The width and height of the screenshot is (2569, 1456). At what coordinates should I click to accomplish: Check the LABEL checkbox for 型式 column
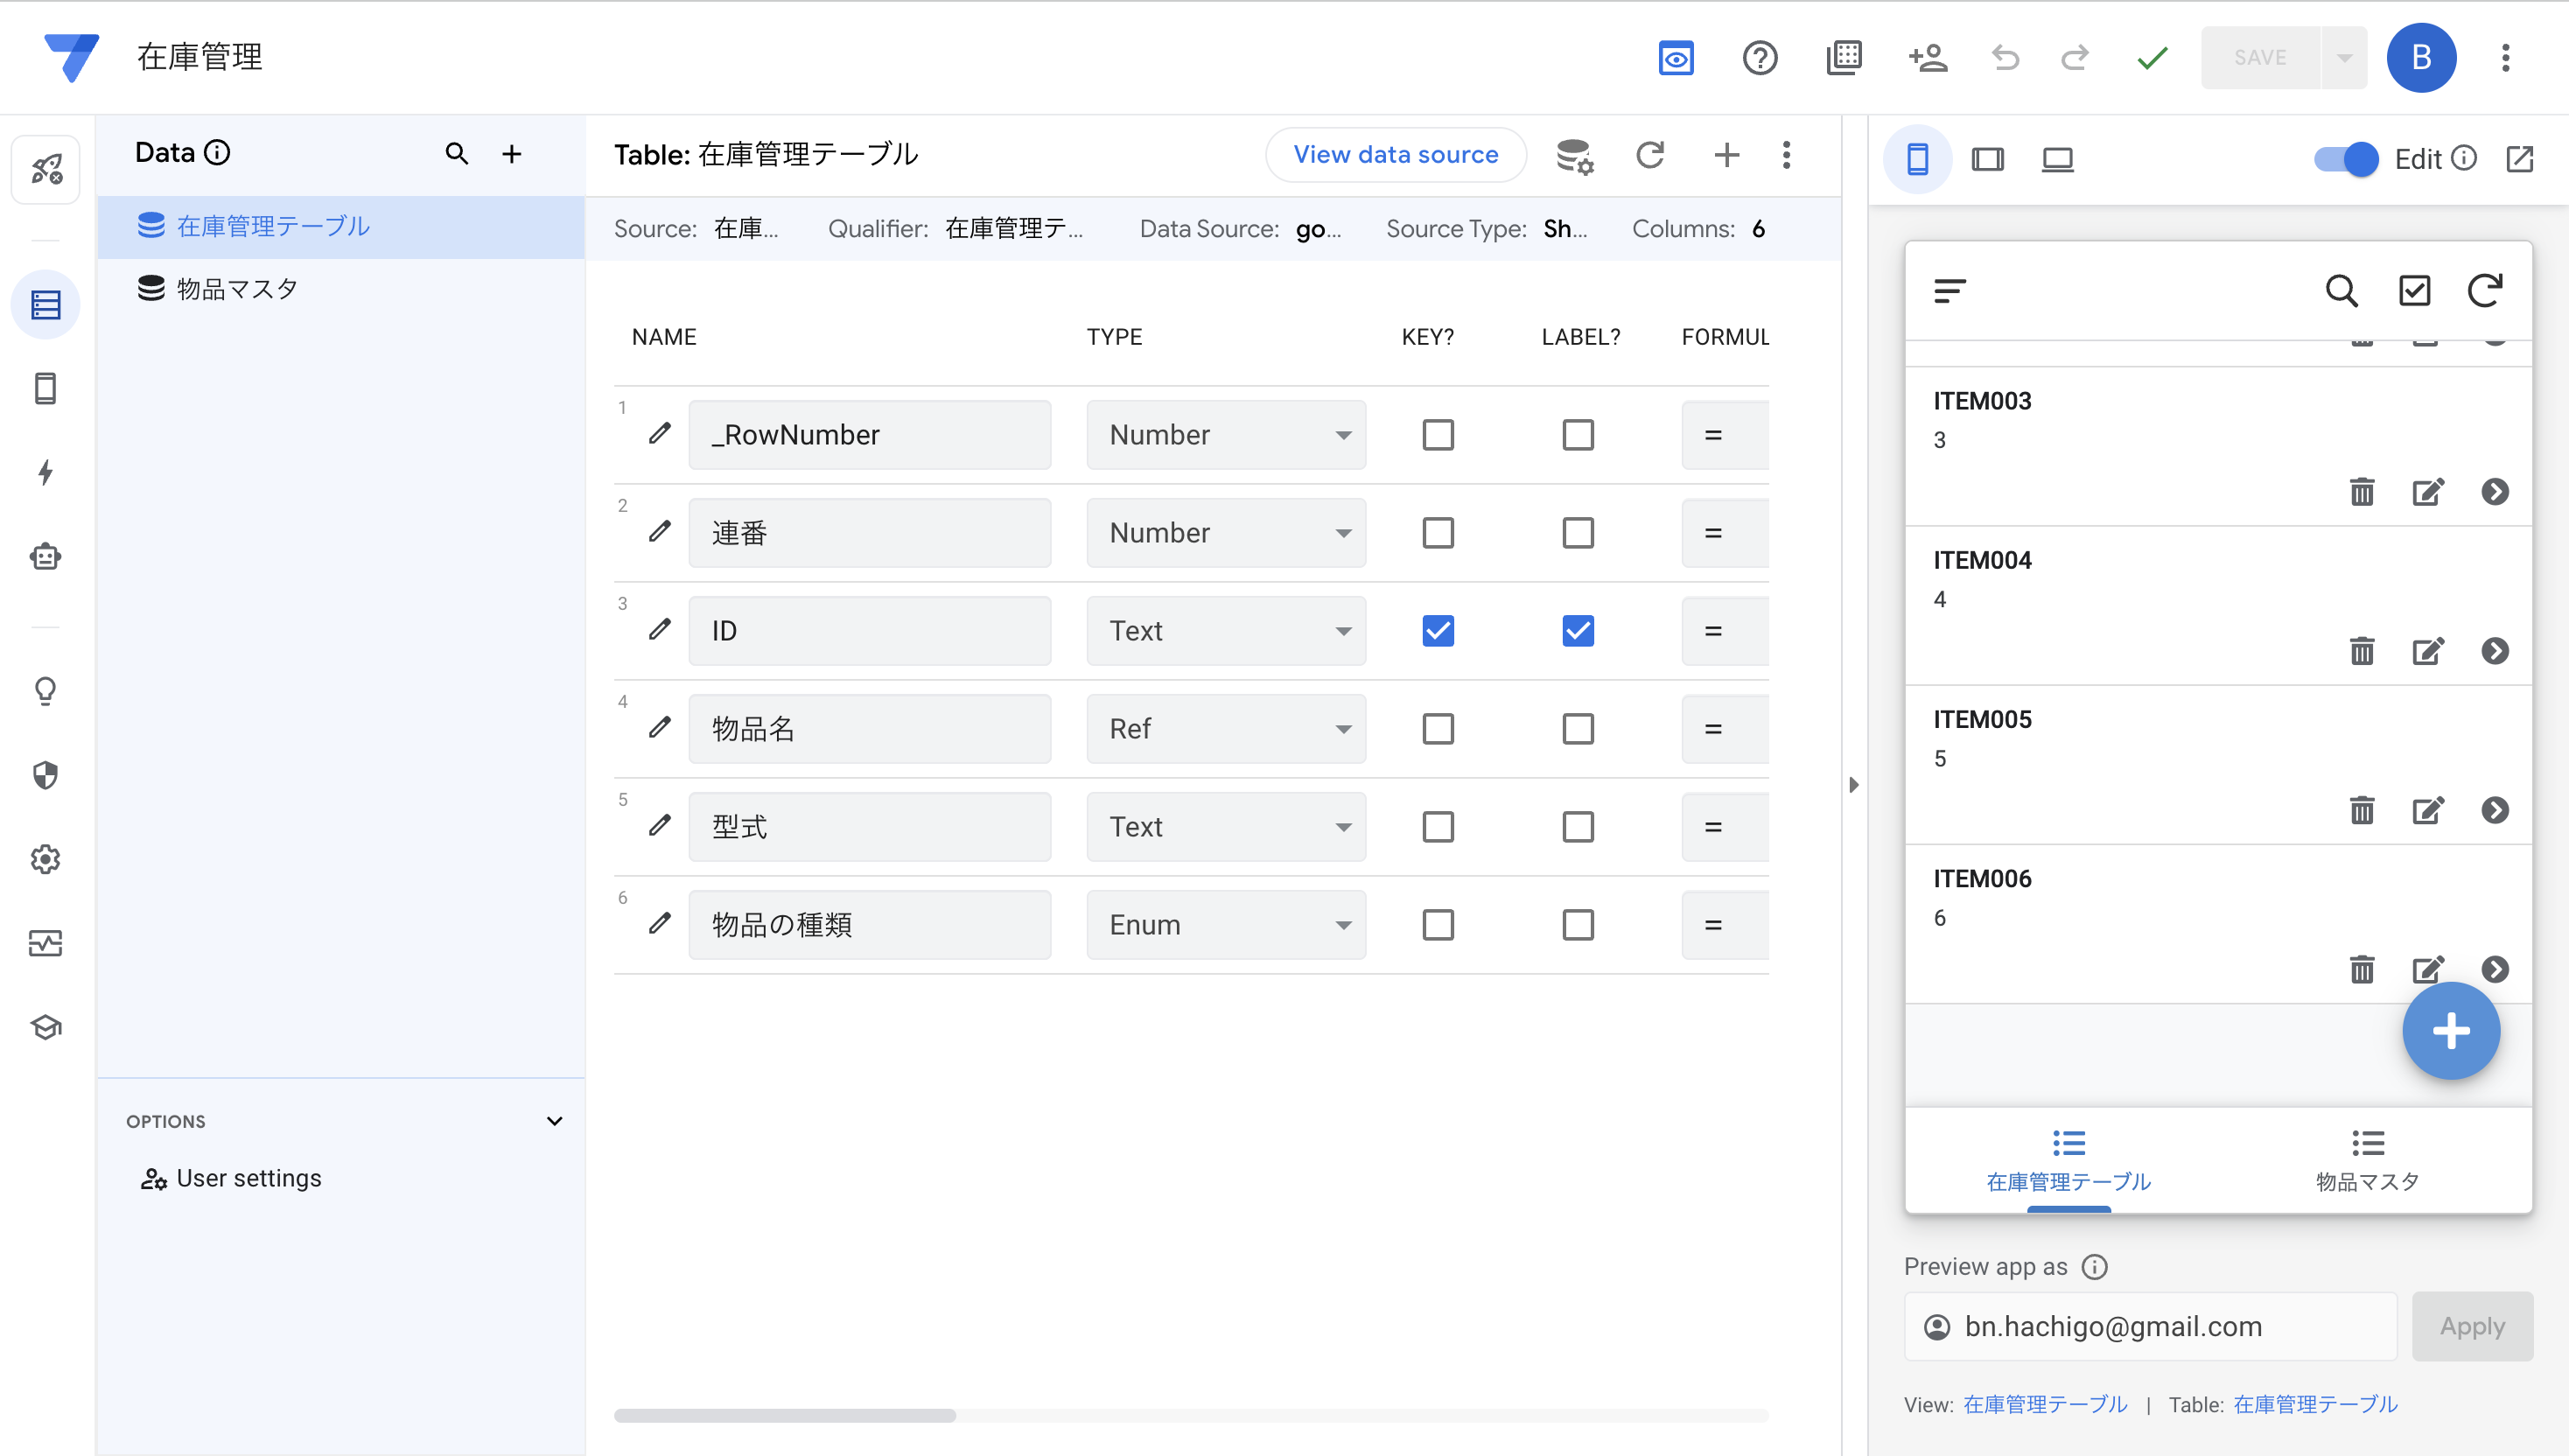pos(1577,827)
